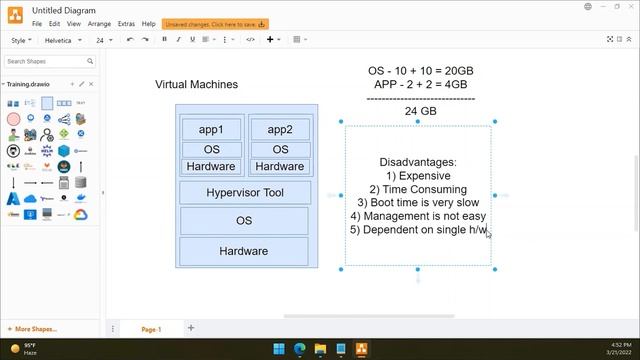This screenshot has height=360, width=640.
Task: Open the Helvetica font family dropdown
Action: 63,40
